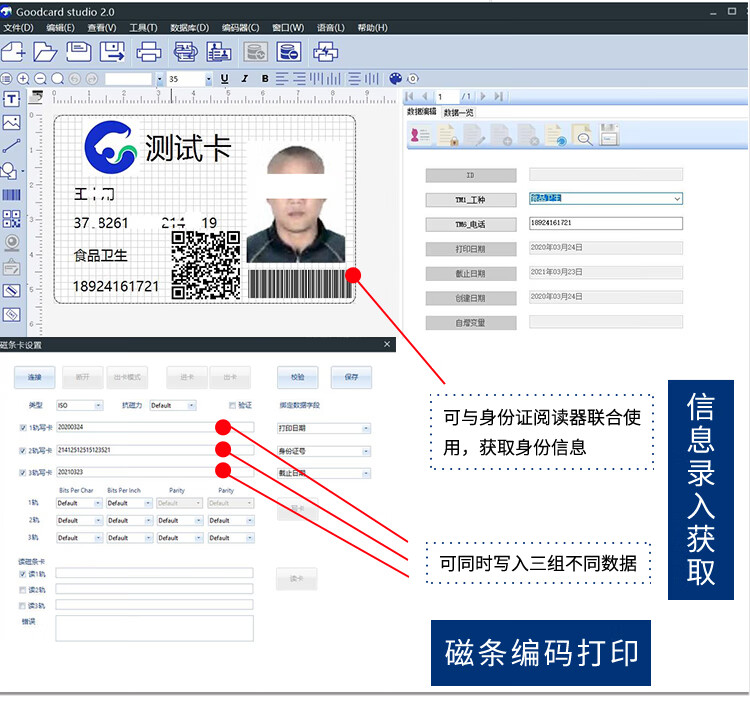
Task: Click the 读1轨 output field
Action: point(154,573)
